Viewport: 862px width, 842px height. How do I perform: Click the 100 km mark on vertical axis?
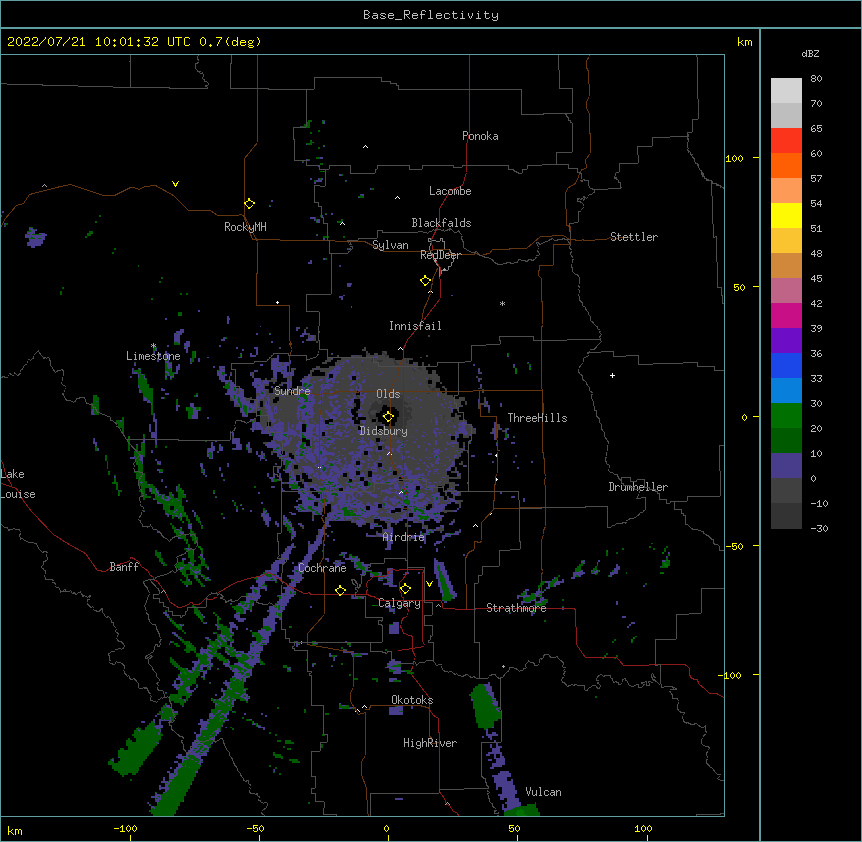coord(734,158)
